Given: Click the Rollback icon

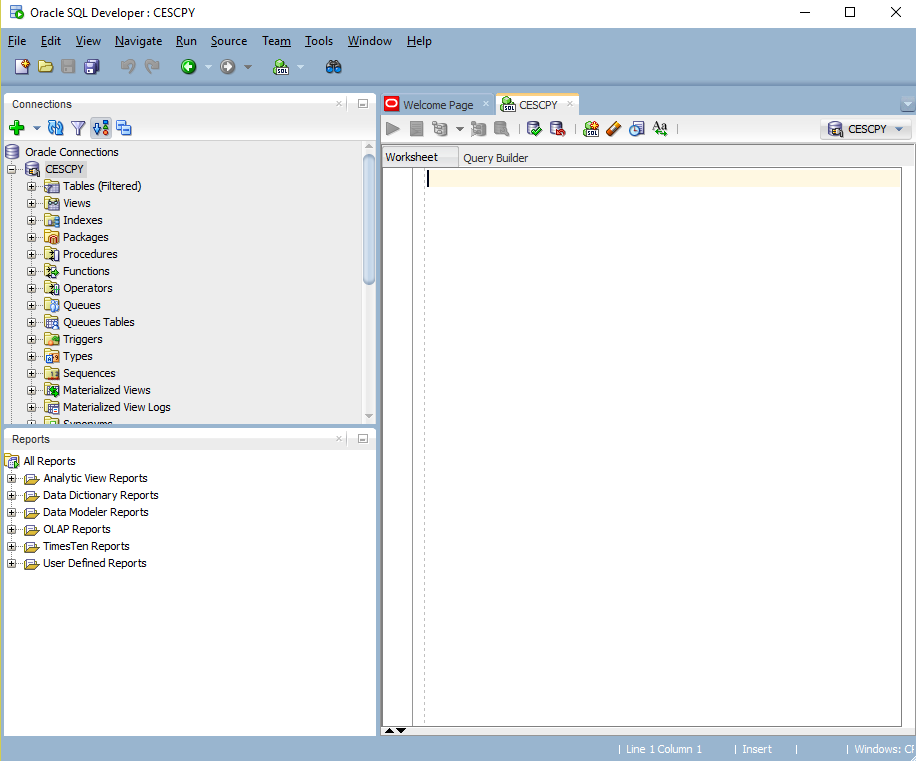Looking at the screenshot, I should click(557, 128).
